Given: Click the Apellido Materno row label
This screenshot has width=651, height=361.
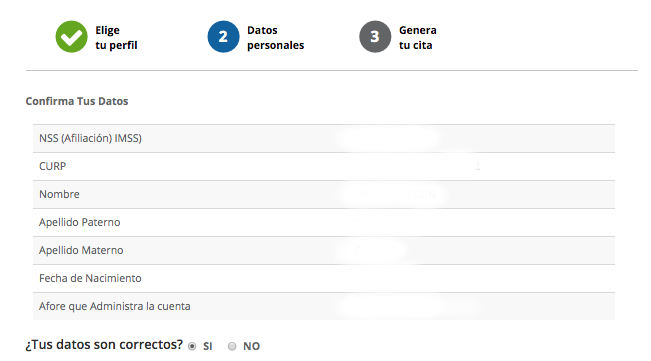Looking at the screenshot, I should click(x=81, y=250).
